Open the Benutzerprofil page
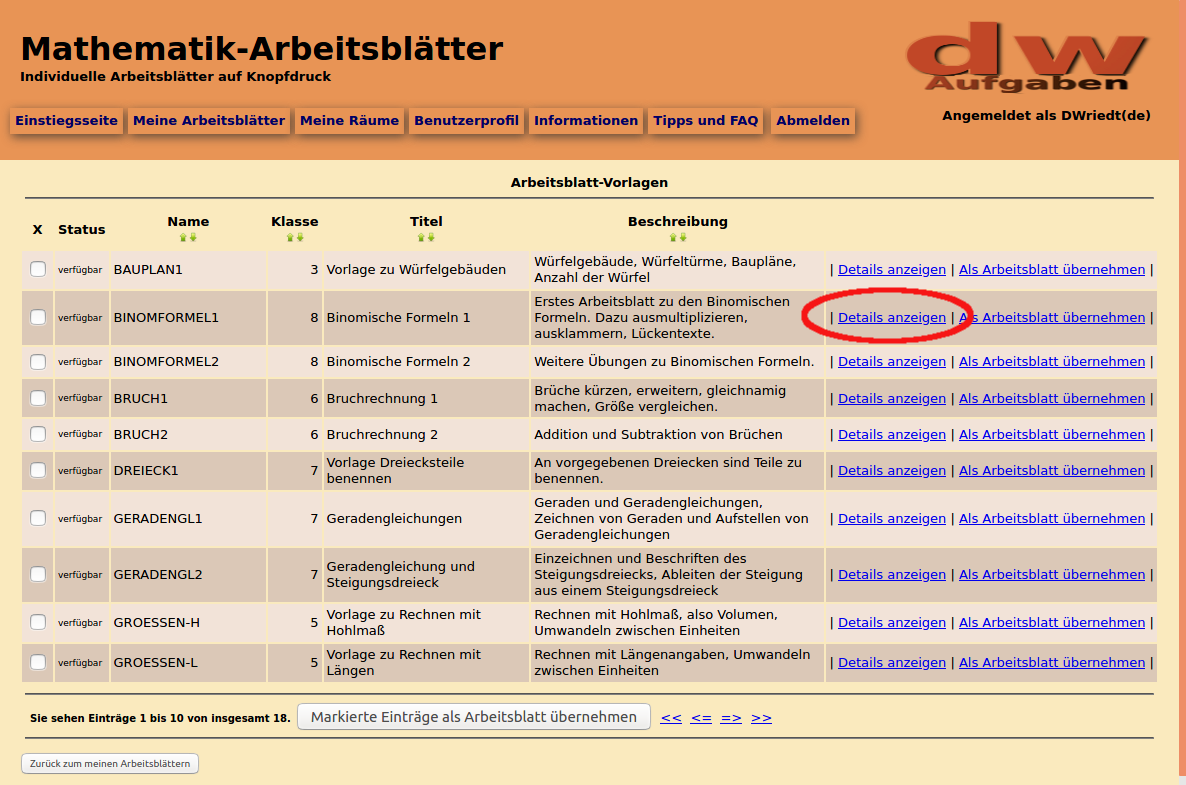The height and width of the screenshot is (785, 1186). [467, 120]
